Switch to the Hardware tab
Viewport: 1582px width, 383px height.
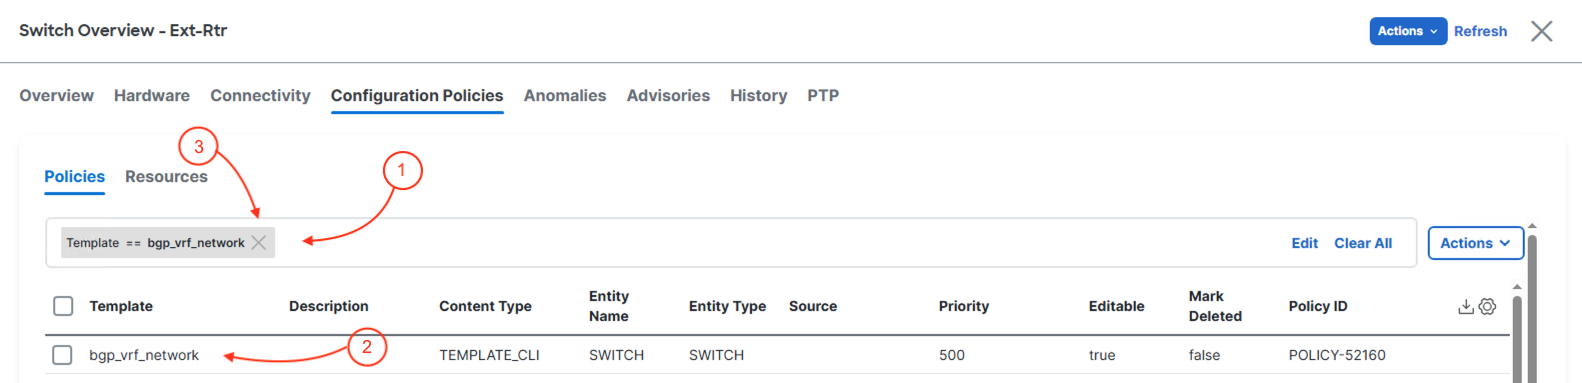pos(152,96)
